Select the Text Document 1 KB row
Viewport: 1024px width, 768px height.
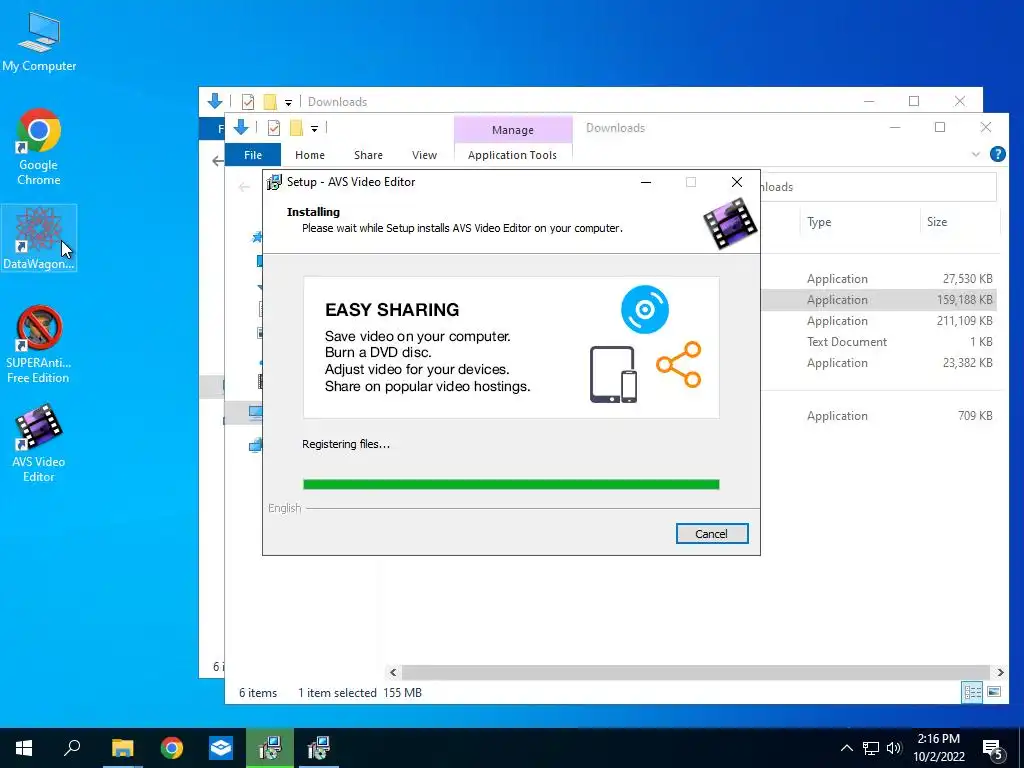[880, 342]
